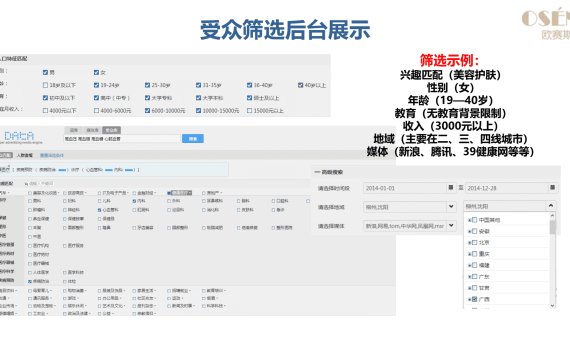Image resolution: width=570 pixels, height=360 pixels.
Task: Uncheck the 10000-15000元 income checkbox
Action: pyautogui.click(x=198, y=111)
